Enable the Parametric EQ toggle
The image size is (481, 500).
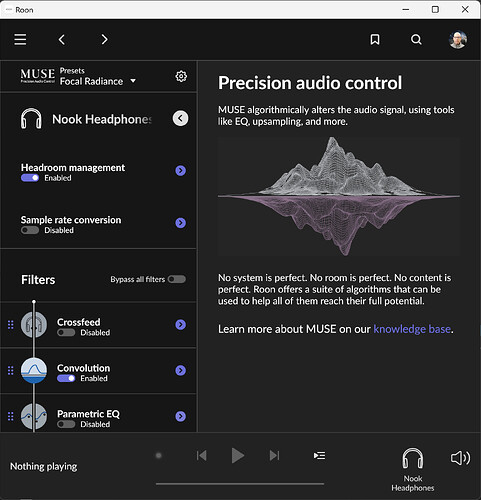coord(66,424)
